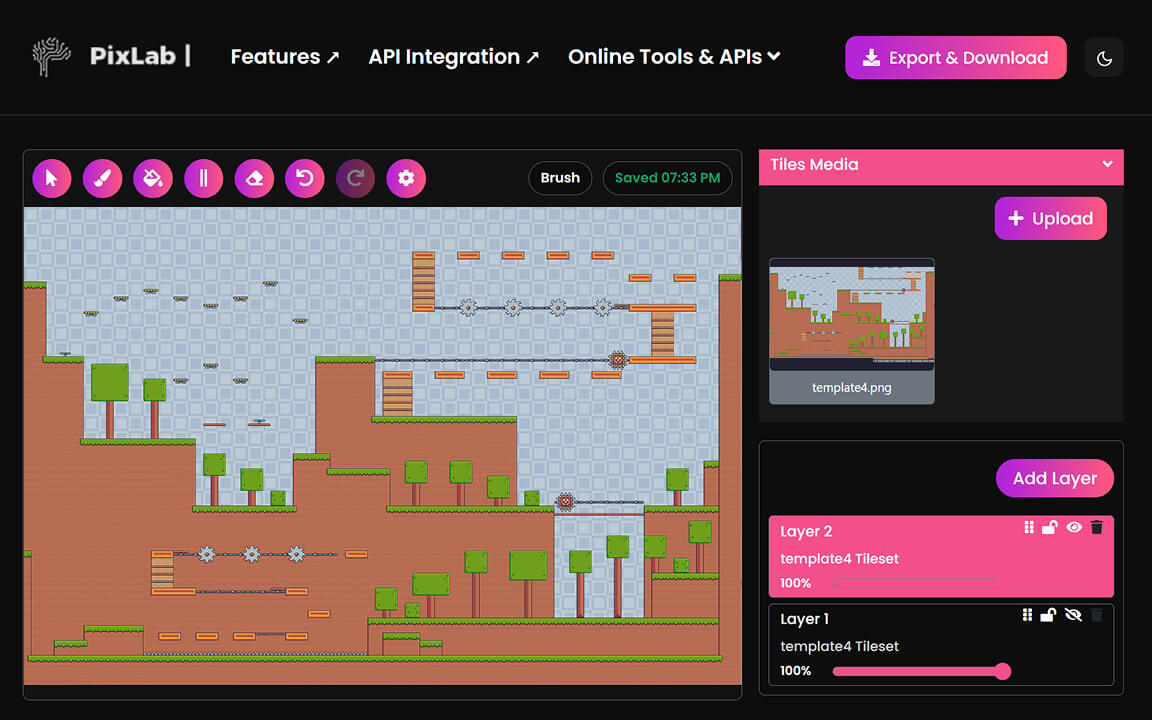Viewport: 1152px width, 720px height.
Task: Open the Online Tools & APIs dropdown
Action: [x=673, y=57]
